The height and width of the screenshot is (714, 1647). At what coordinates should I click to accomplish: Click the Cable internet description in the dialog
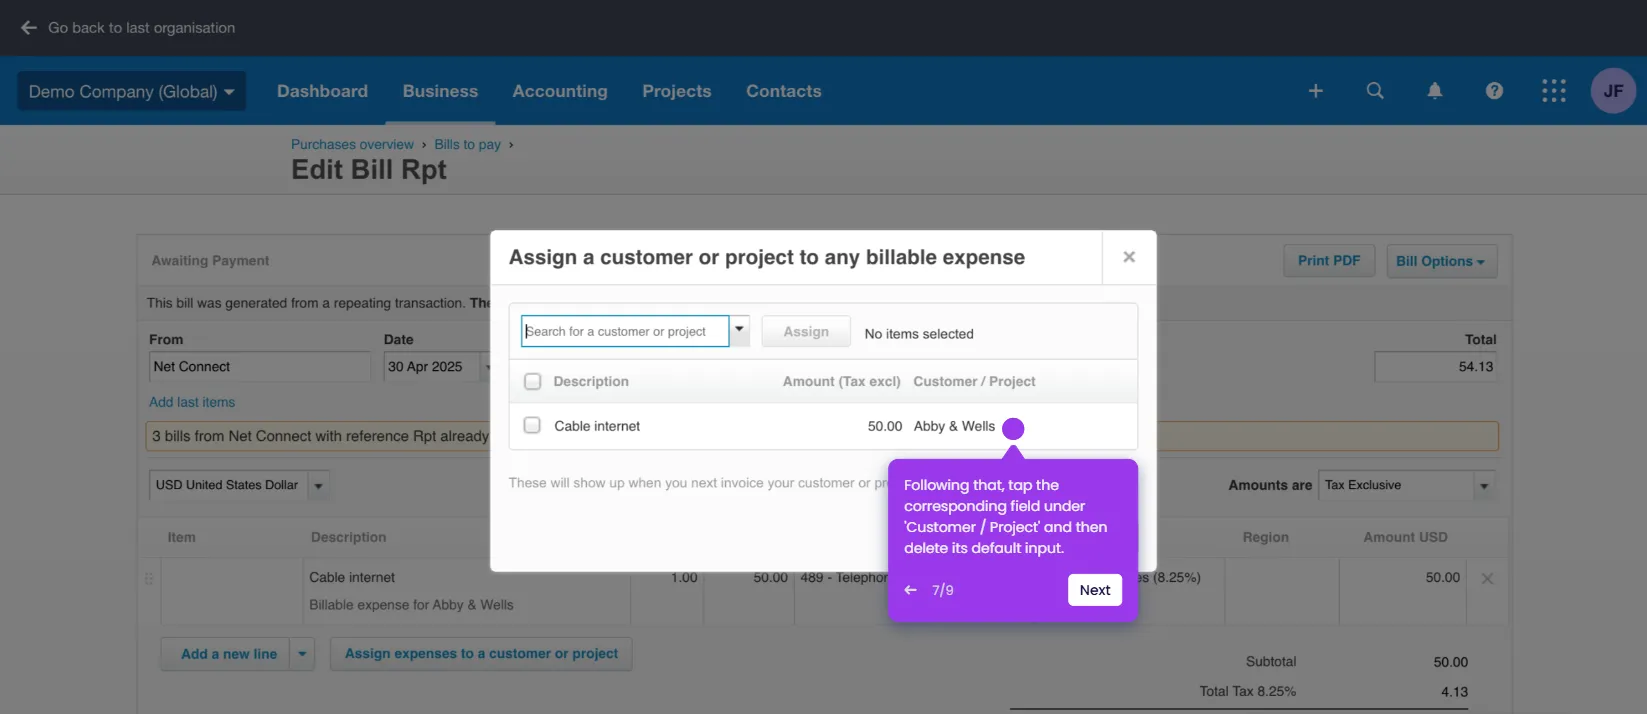click(x=597, y=426)
